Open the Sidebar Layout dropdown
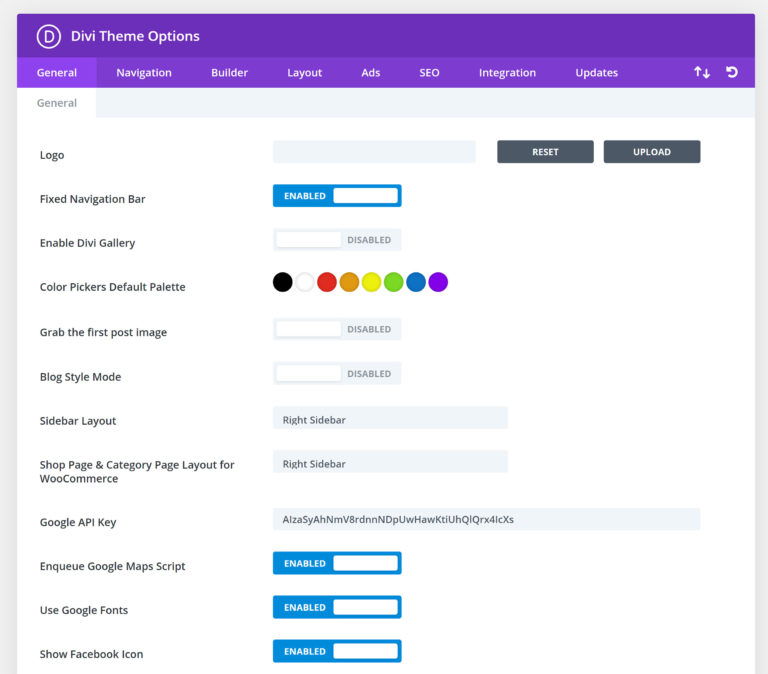The image size is (768, 674). [x=390, y=418]
